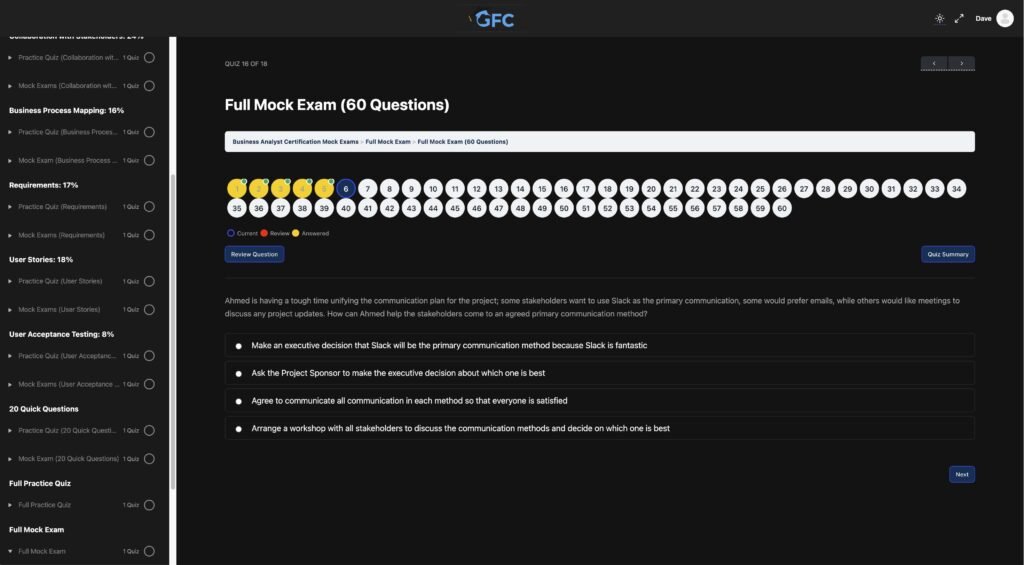
Task: Open Business Analyst Certification Mock Exams breadcrumb
Action: pos(295,142)
